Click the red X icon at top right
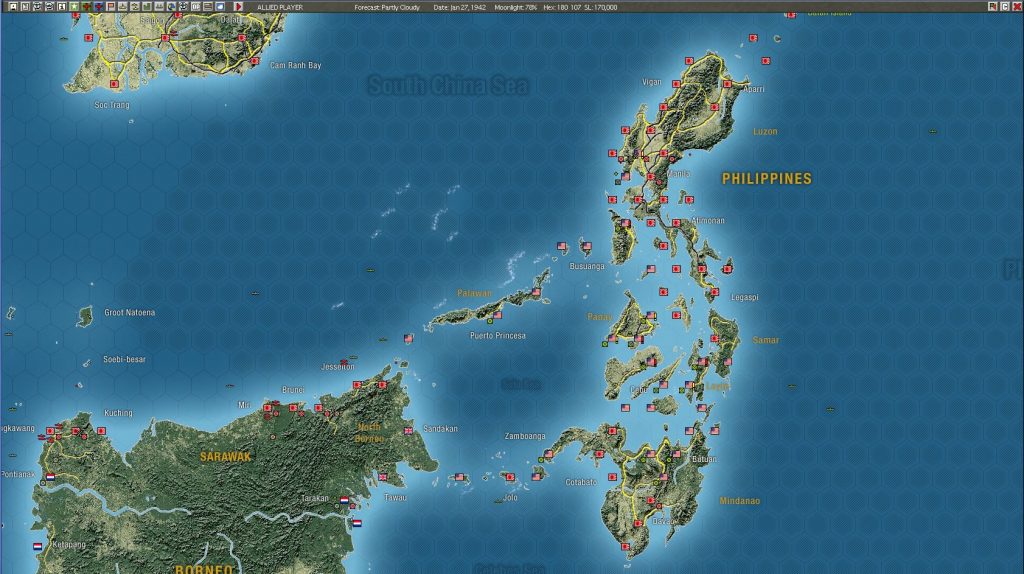The width and height of the screenshot is (1024, 574). (1016, 7)
